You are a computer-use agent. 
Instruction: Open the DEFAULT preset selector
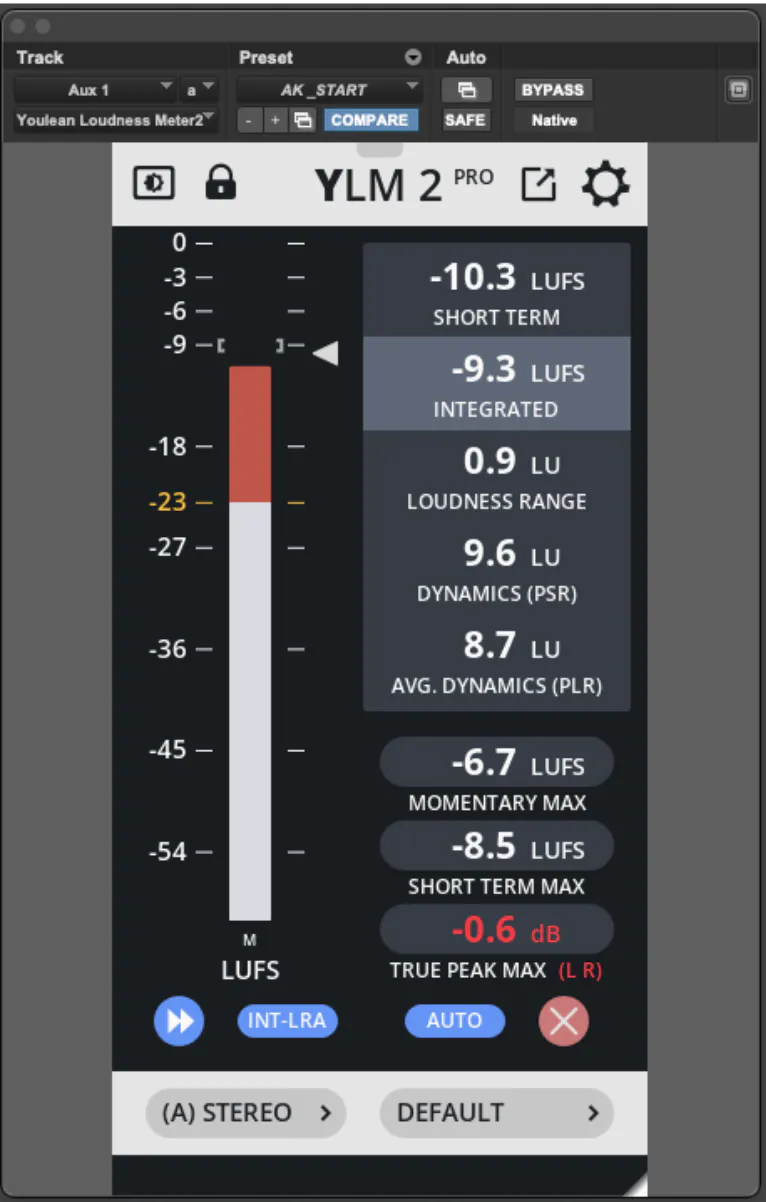(497, 1113)
